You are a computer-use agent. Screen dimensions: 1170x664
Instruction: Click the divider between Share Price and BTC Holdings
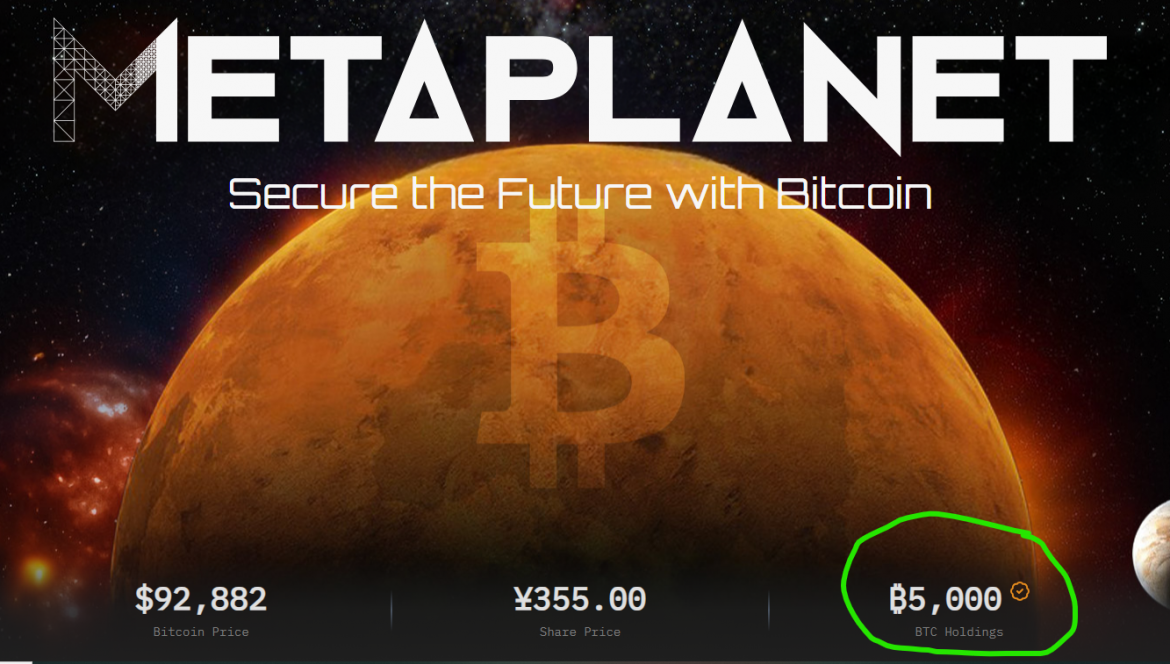[769, 608]
